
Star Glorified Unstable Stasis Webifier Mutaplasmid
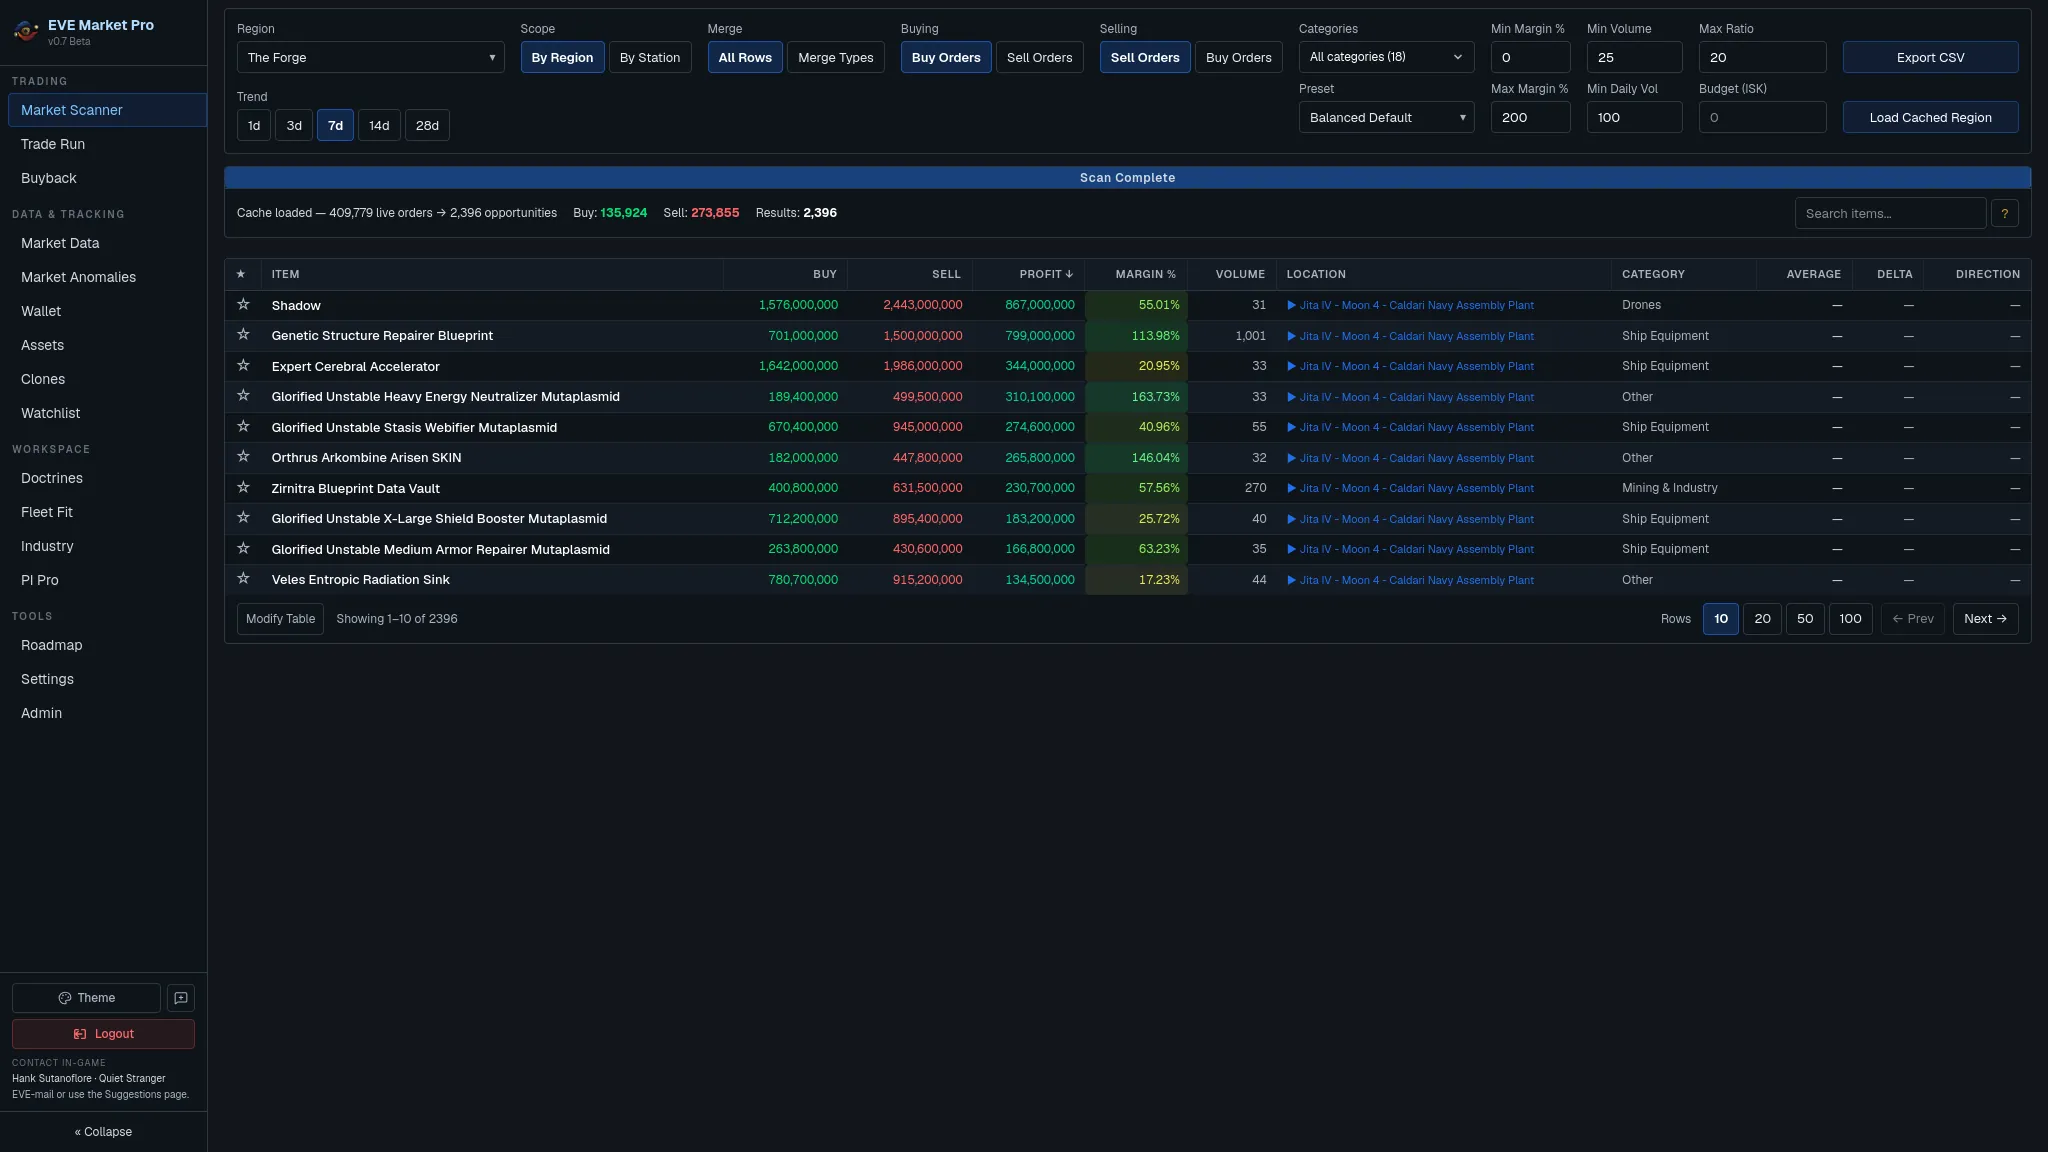tap(243, 426)
